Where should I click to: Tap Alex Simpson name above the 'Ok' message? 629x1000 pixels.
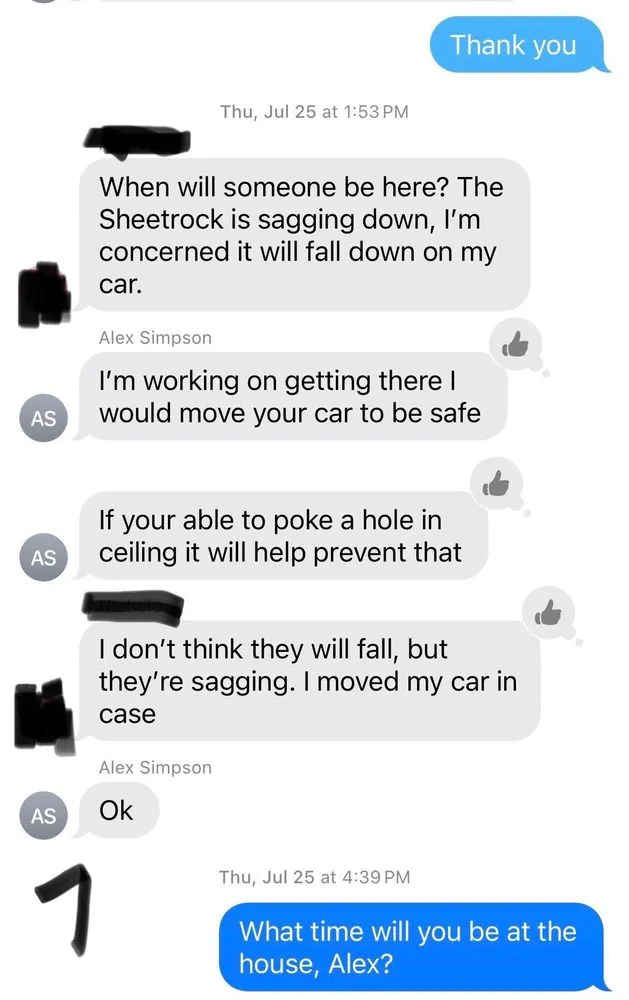155,767
